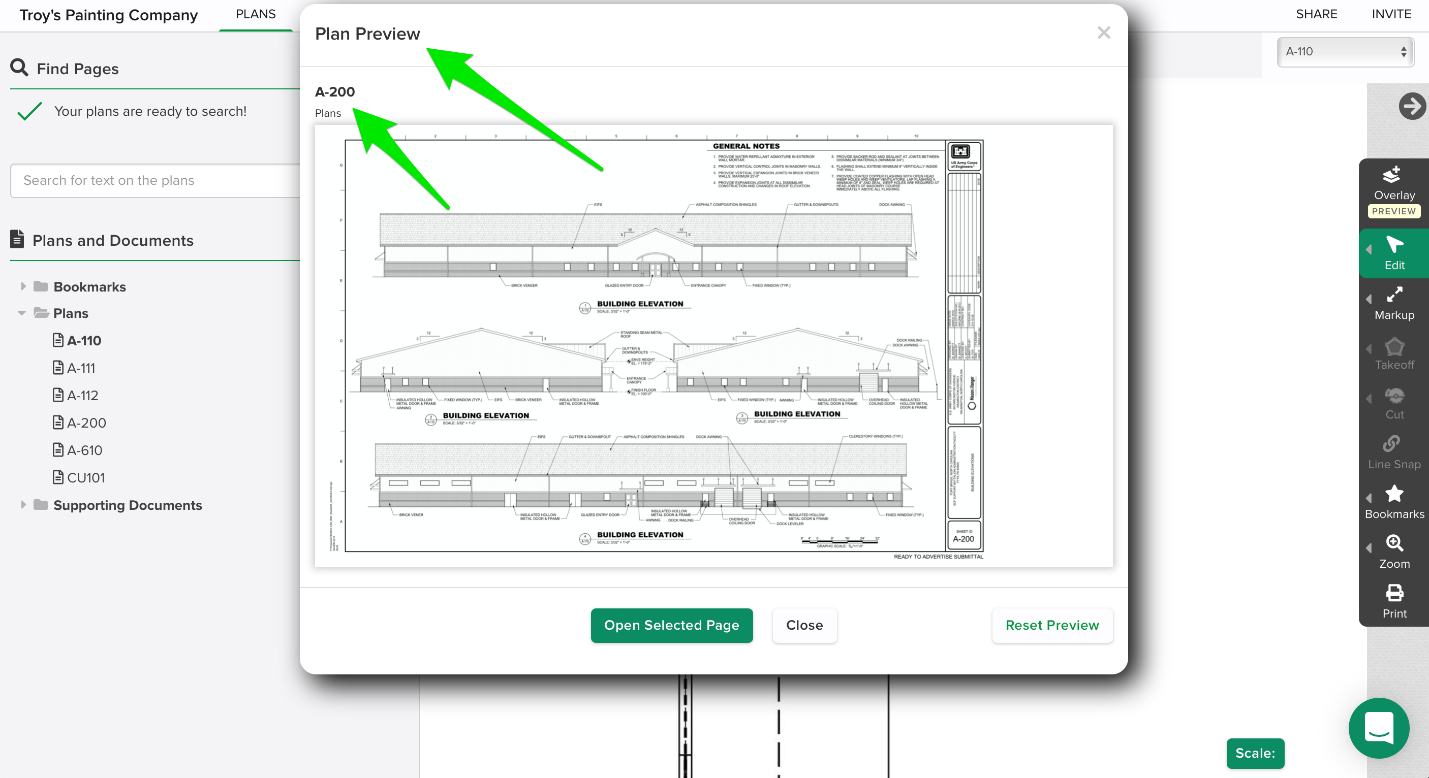Expand the Zoom tool flyout arrow
This screenshot has height=778, width=1429.
(1368, 549)
